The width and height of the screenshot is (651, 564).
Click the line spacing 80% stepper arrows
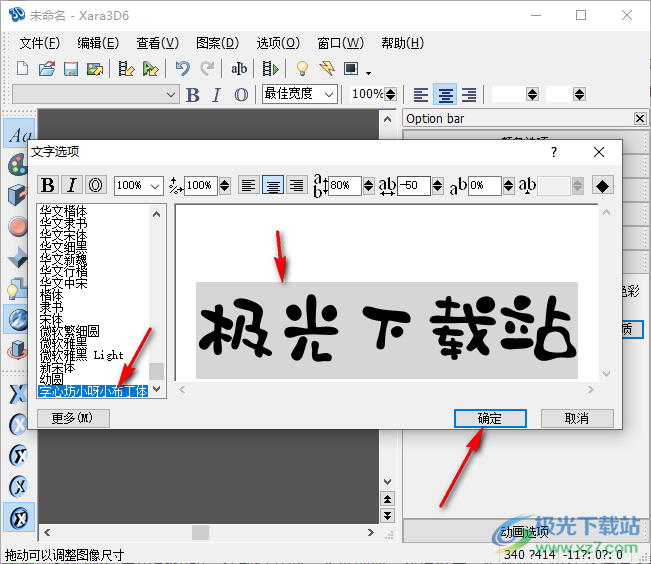tap(368, 185)
